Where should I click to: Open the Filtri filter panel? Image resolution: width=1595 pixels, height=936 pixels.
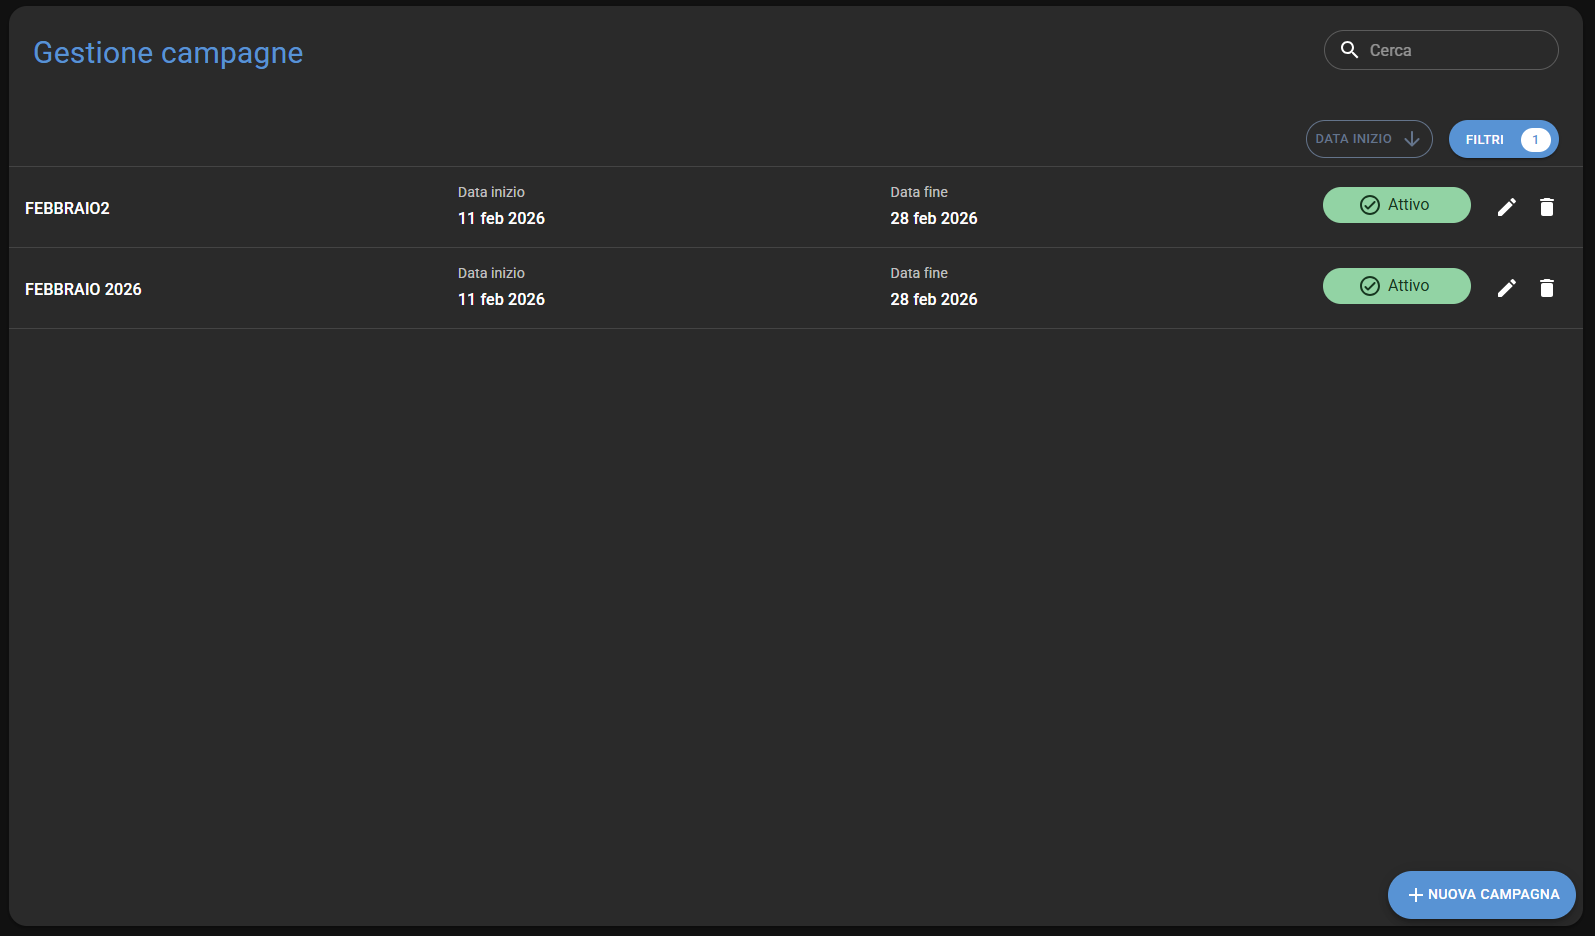(x=1486, y=140)
